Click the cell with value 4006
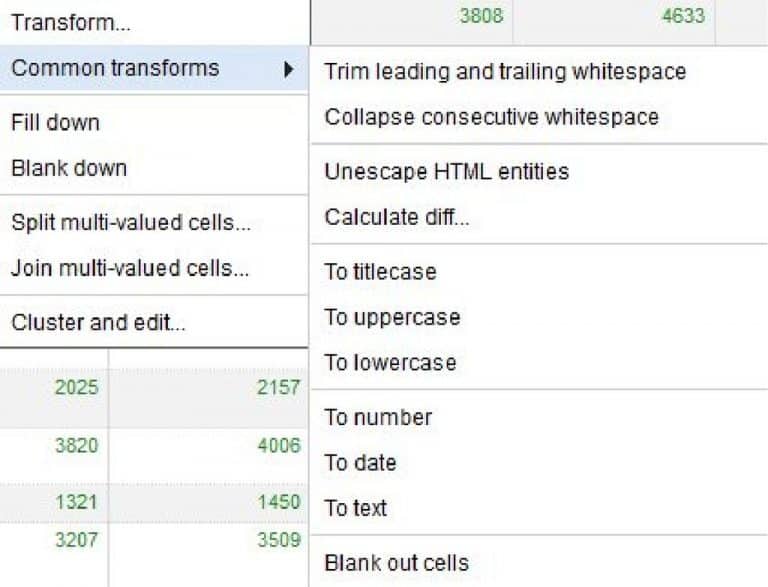This screenshot has height=587, width=768. (278, 446)
